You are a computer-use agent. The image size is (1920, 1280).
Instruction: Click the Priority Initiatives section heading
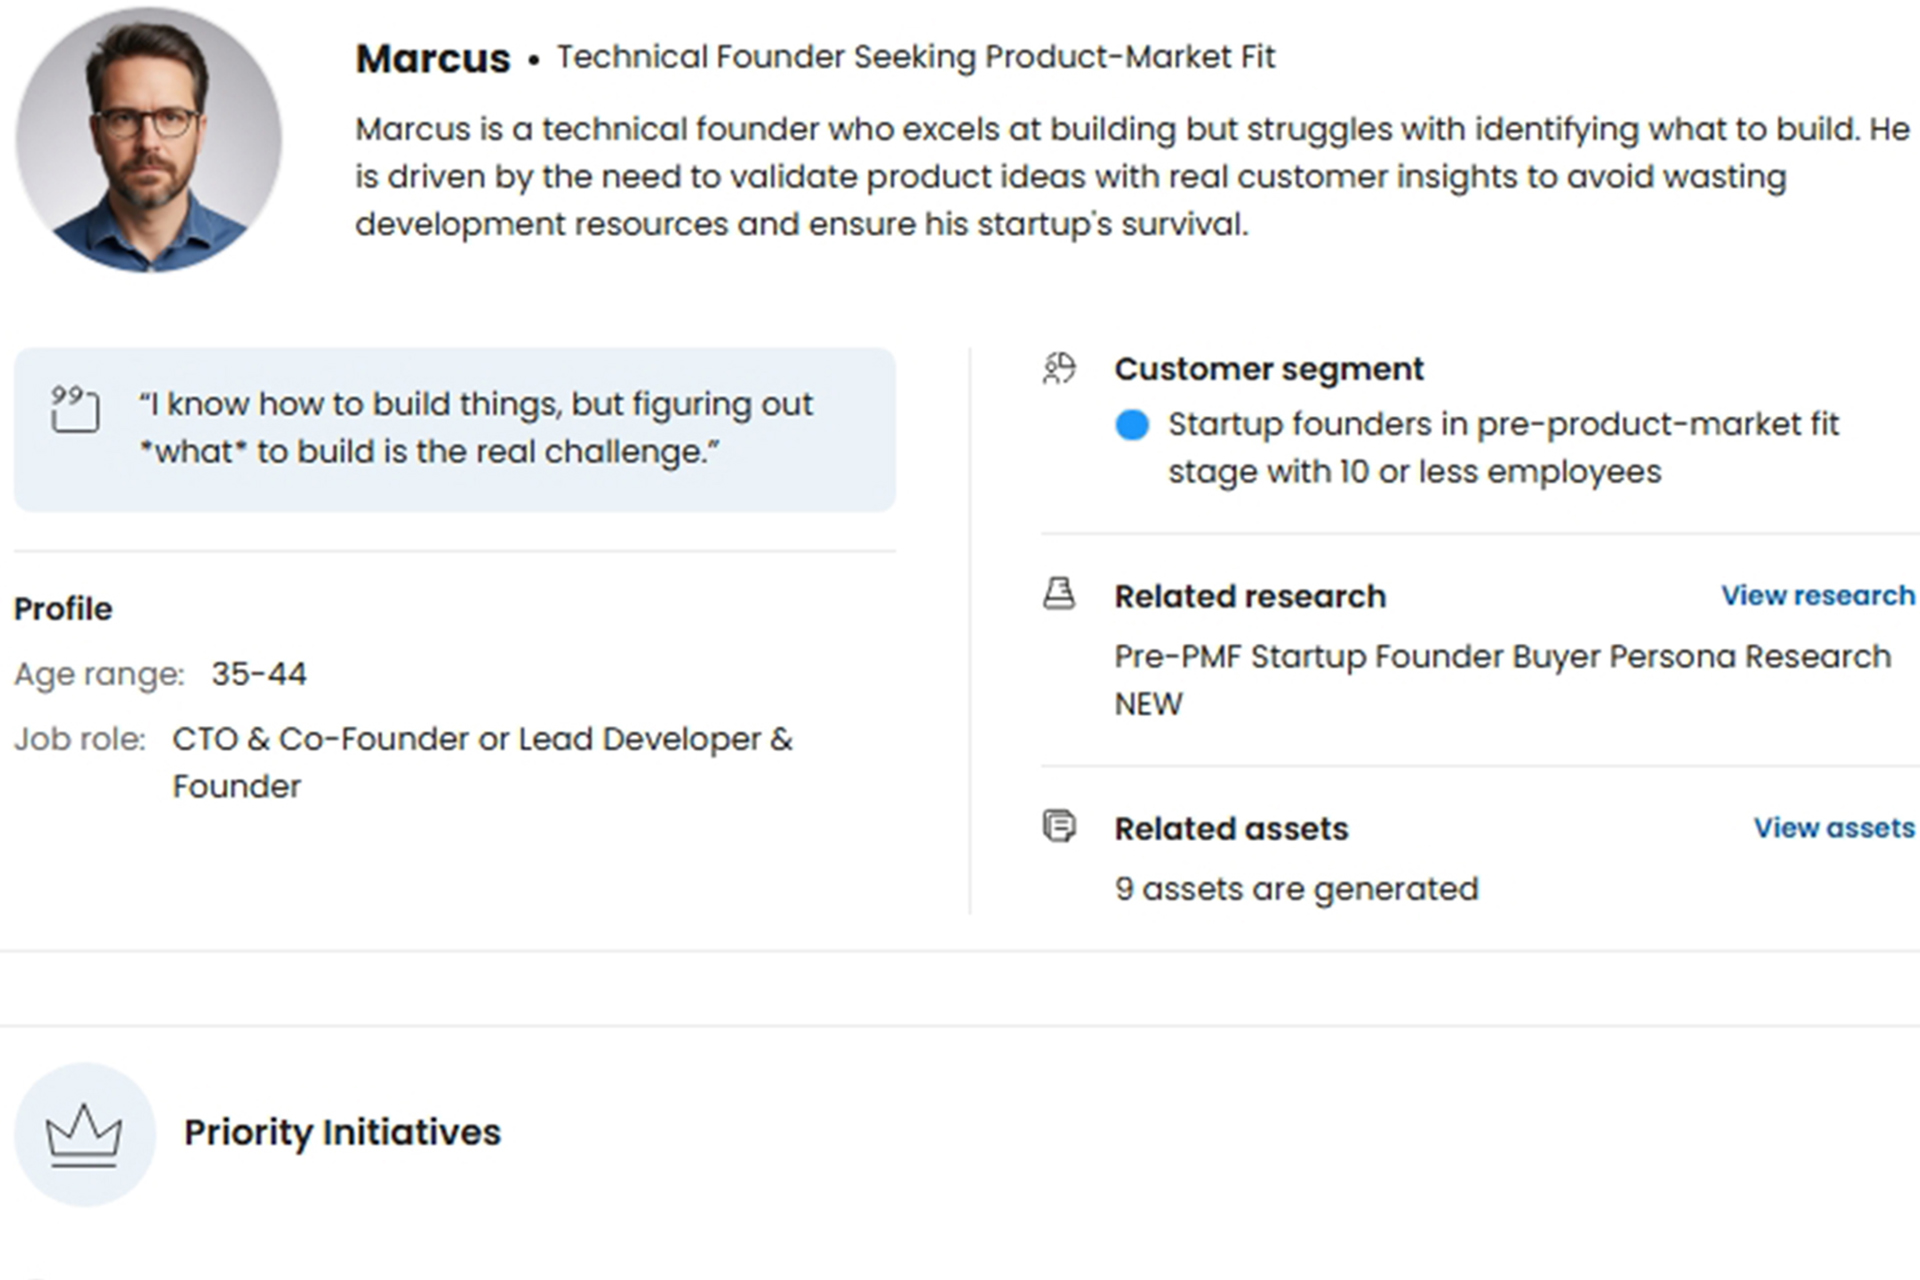pyautogui.click(x=342, y=1133)
